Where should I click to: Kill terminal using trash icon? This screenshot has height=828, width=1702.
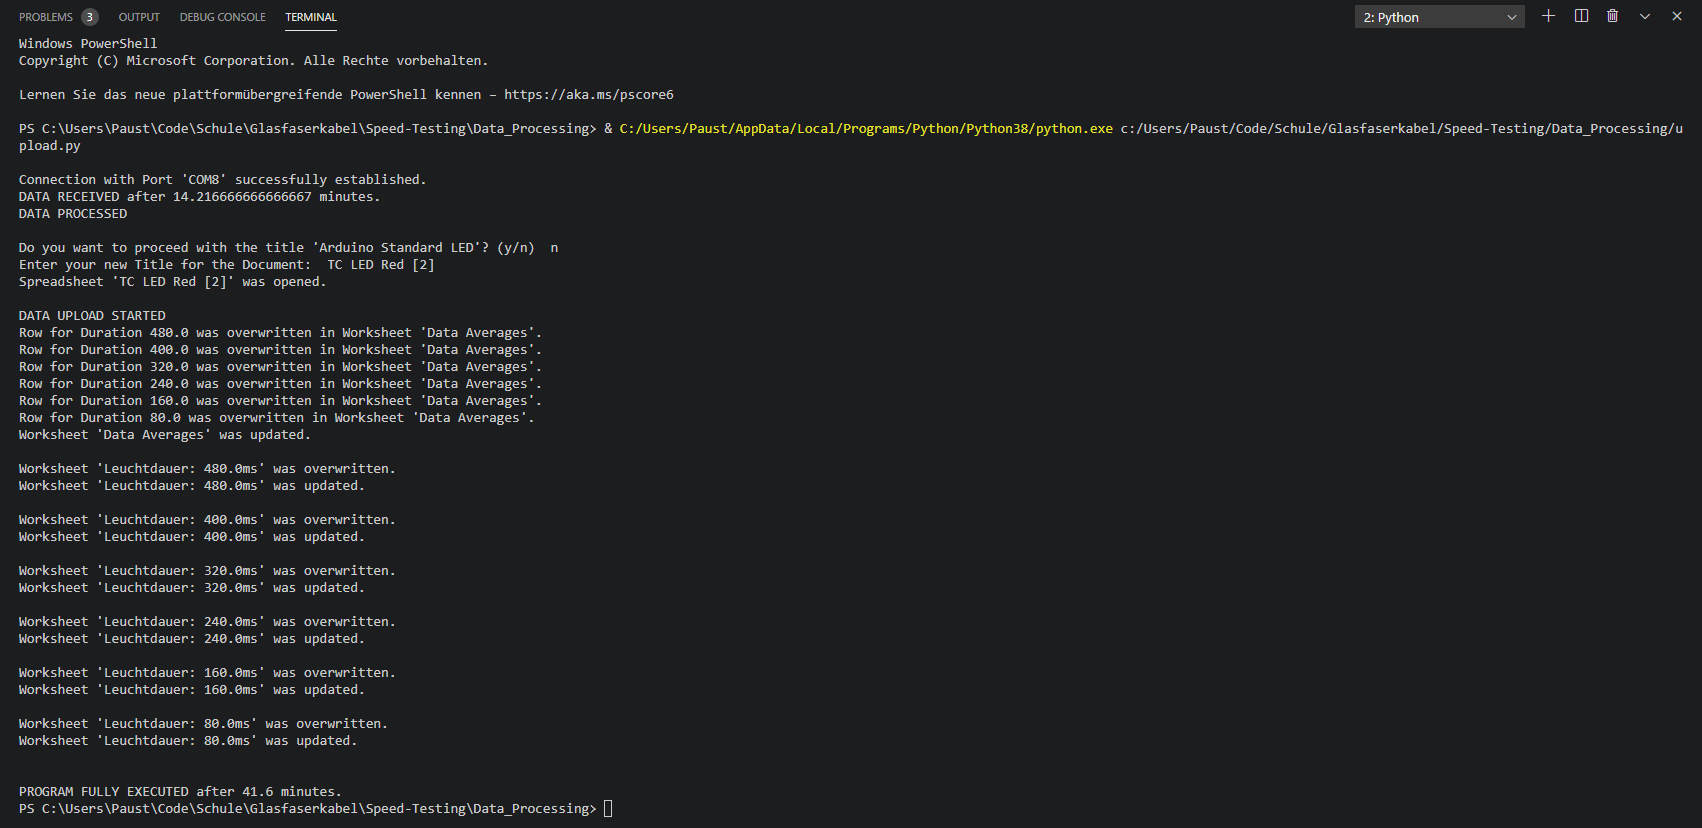[1612, 16]
